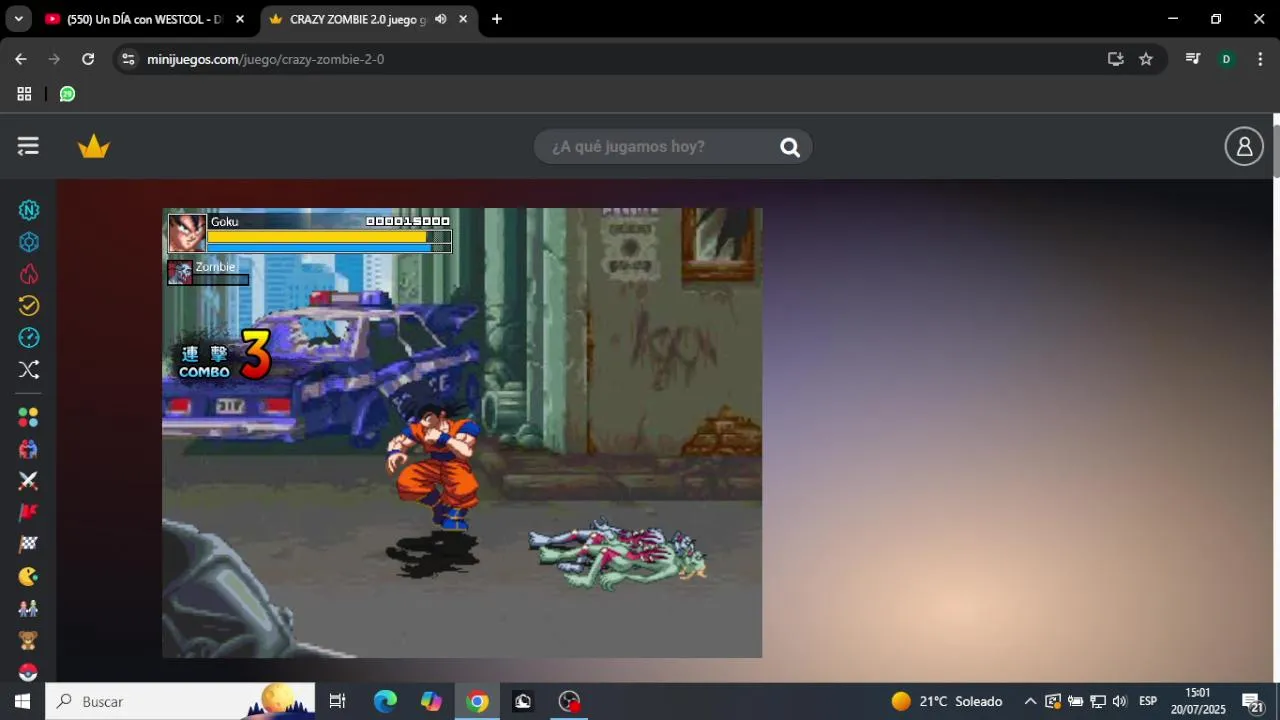The width and height of the screenshot is (1280, 720).
Task: Open the apps grid in bookmarks bar
Action: pos(24,94)
